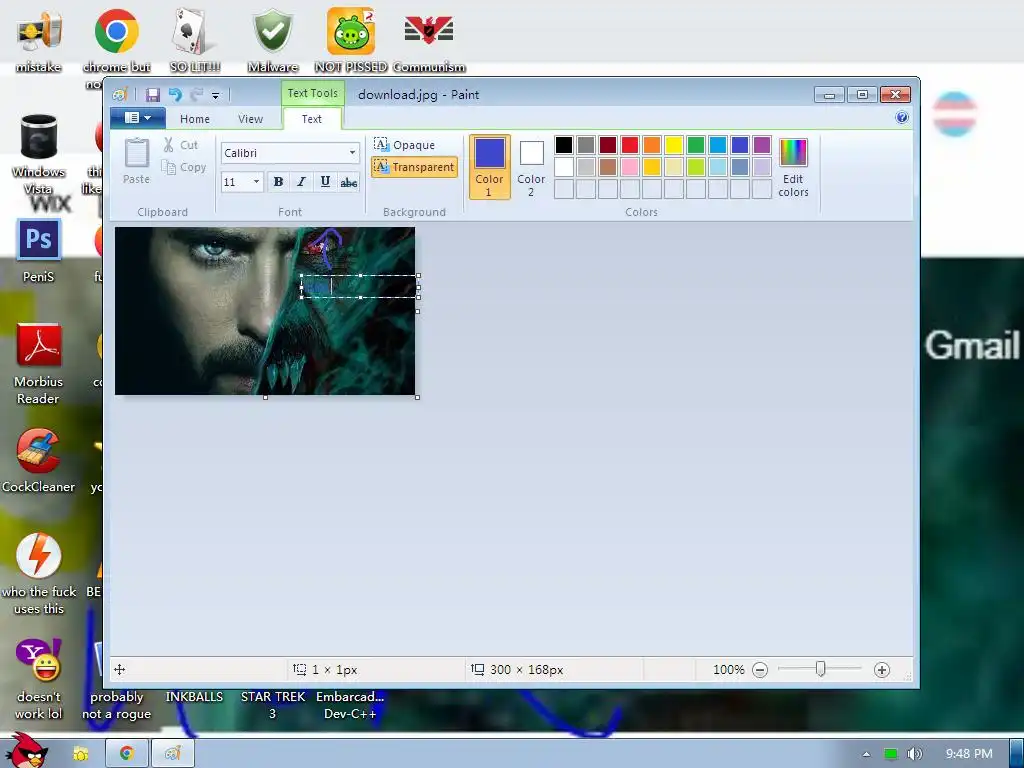Open the folder icon on the taskbar
The width and height of the screenshot is (1024, 768).
click(80, 754)
